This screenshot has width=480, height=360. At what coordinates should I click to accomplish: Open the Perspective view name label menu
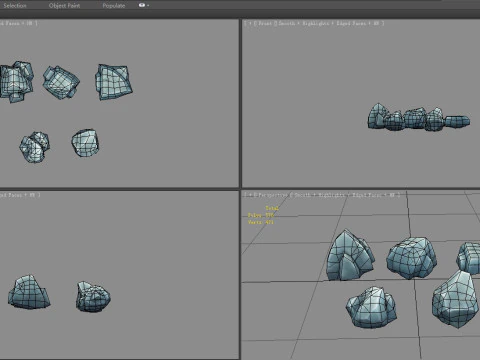click(272, 195)
